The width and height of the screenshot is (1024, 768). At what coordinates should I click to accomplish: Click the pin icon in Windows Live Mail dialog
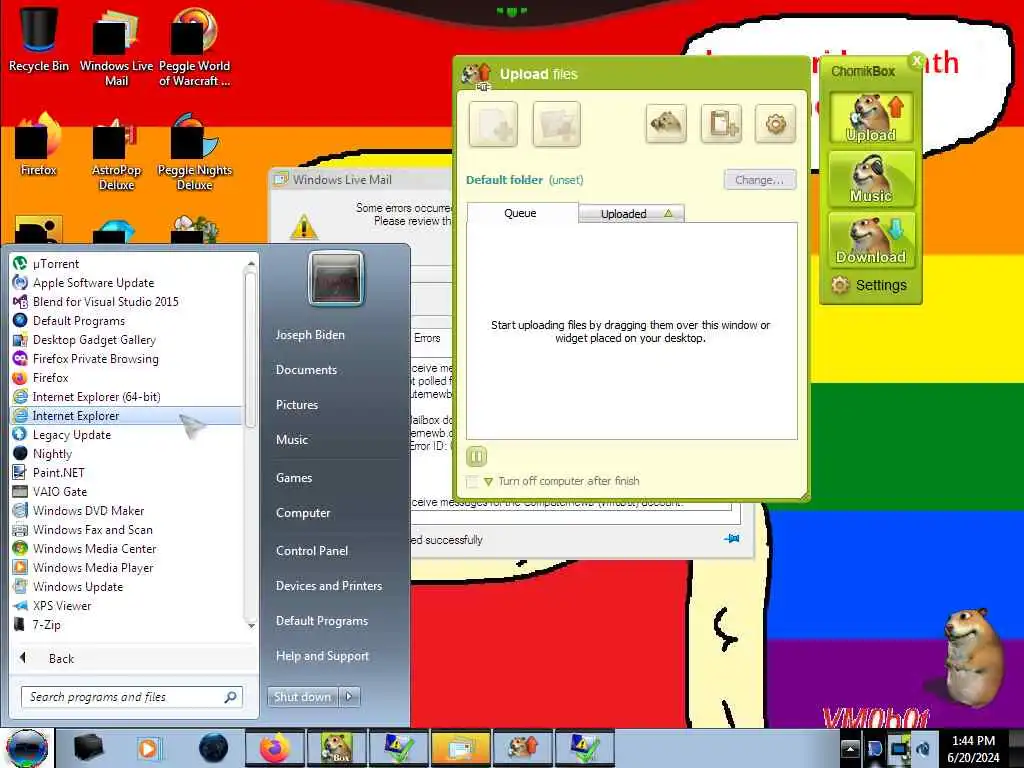(x=731, y=539)
